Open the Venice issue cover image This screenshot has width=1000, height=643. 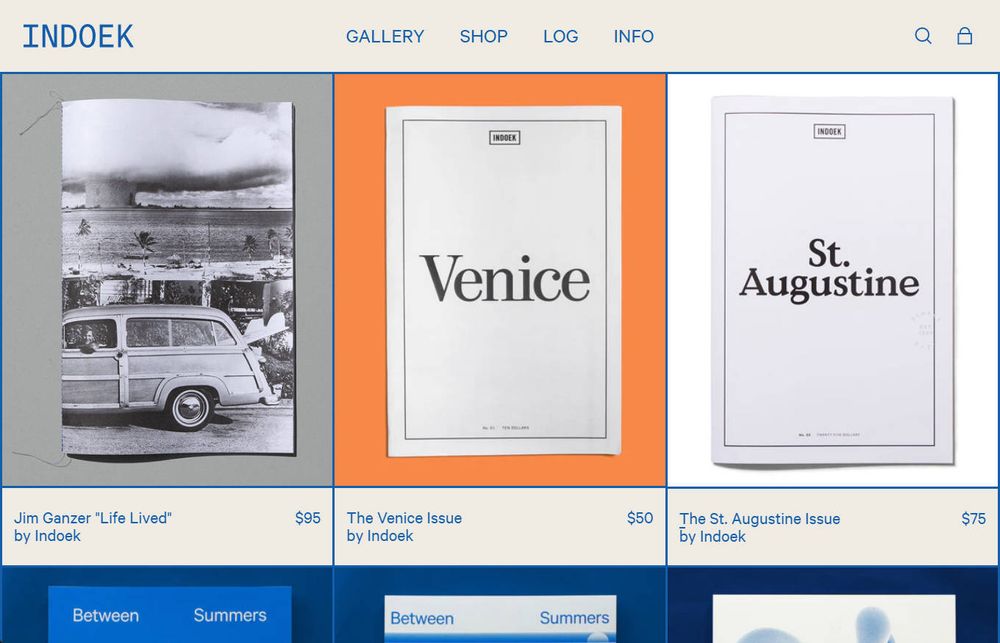[500, 280]
